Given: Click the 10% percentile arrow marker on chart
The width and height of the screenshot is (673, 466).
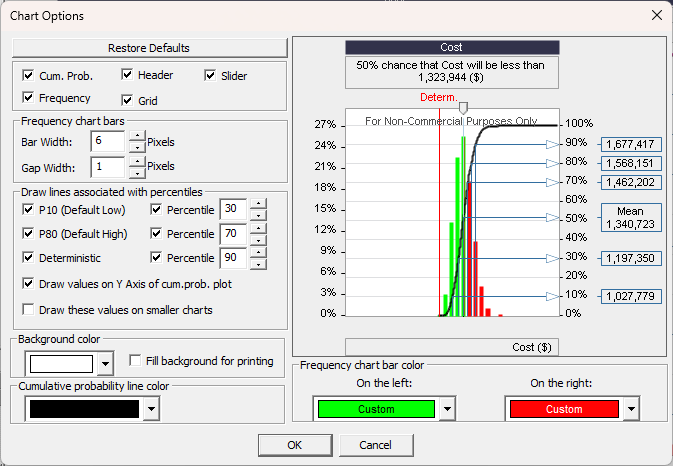Looking at the screenshot, I should click(x=551, y=296).
